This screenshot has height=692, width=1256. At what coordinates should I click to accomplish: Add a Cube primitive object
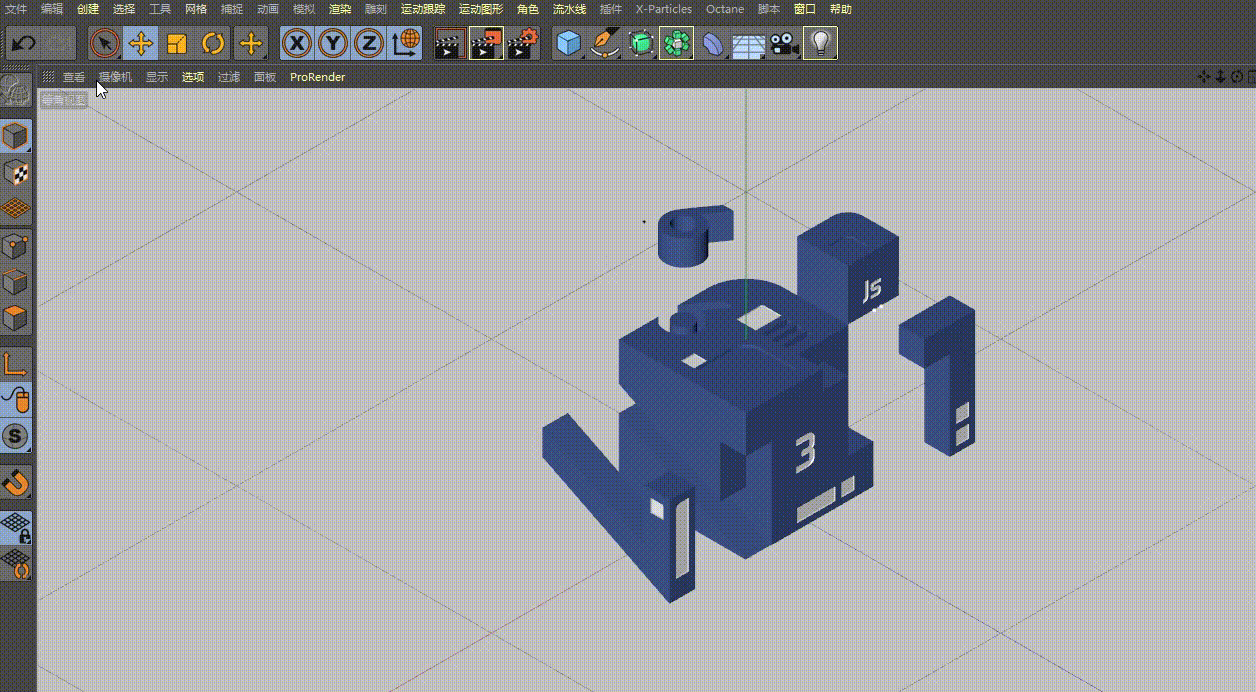pos(569,43)
